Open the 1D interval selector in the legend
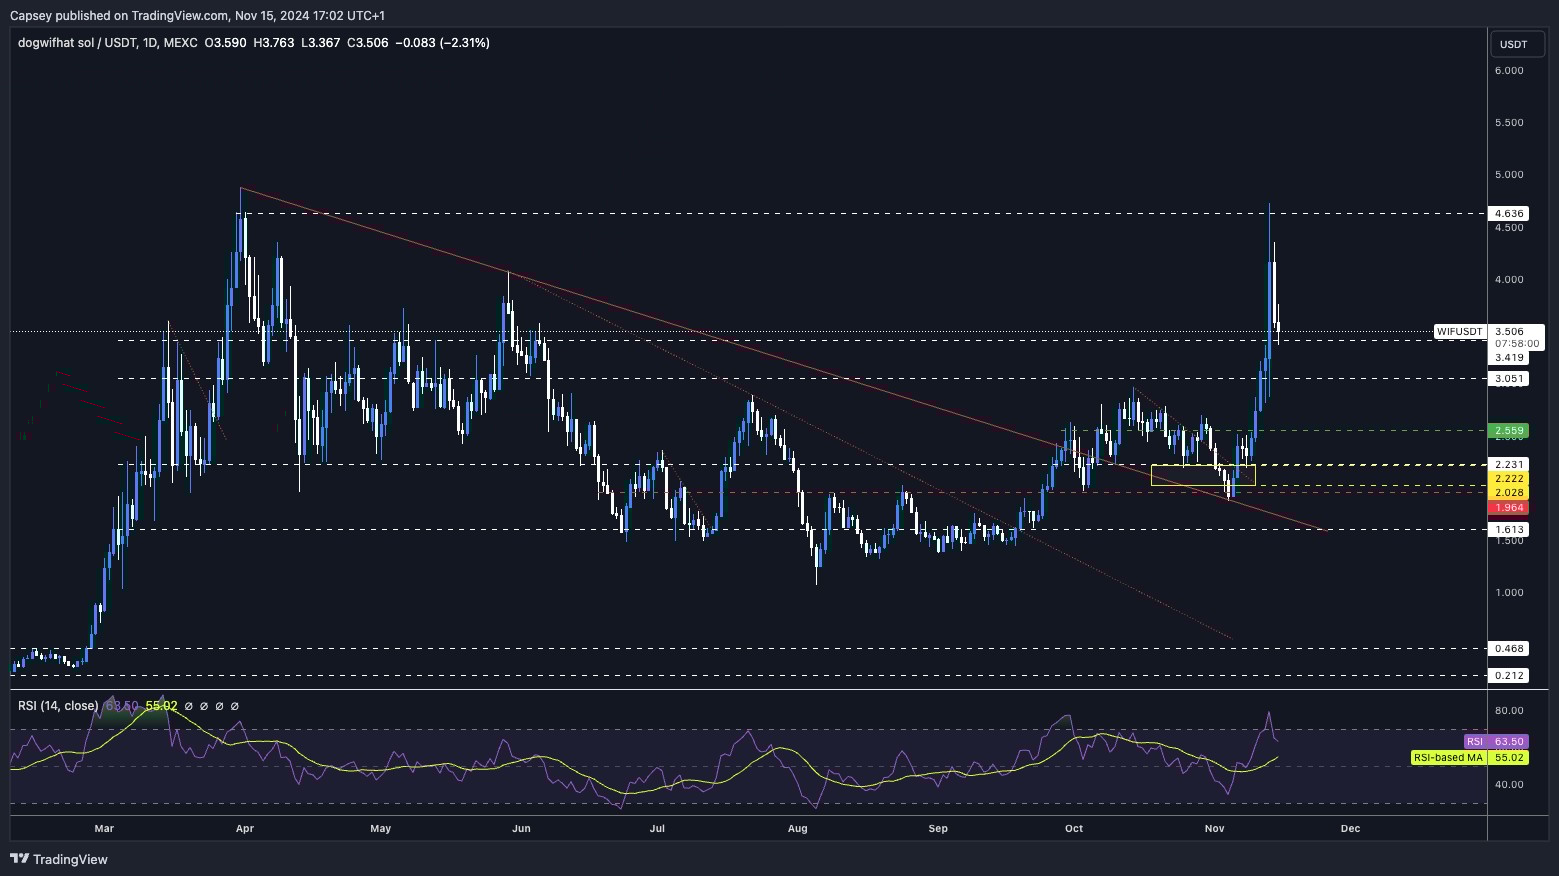The image size is (1559, 876). [x=149, y=43]
